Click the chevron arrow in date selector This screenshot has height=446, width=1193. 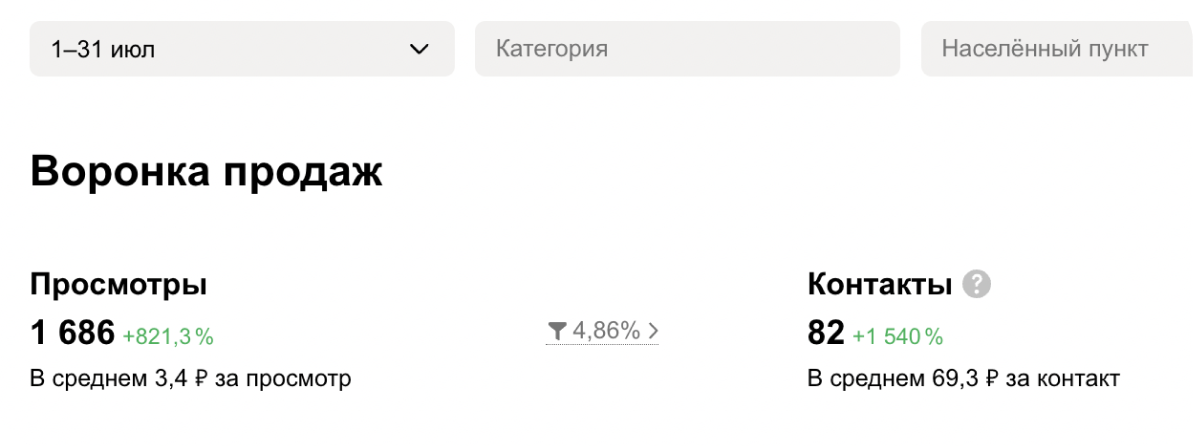click(419, 49)
